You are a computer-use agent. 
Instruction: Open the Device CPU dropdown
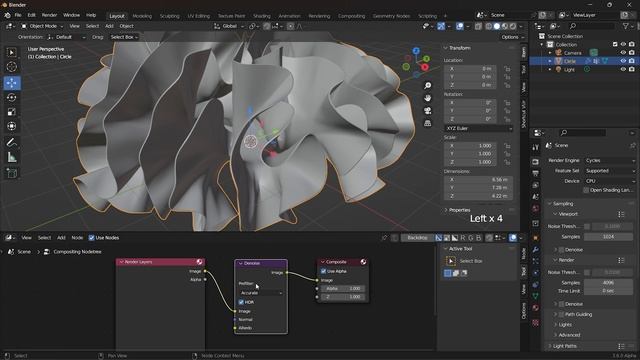pyautogui.click(x=610, y=181)
